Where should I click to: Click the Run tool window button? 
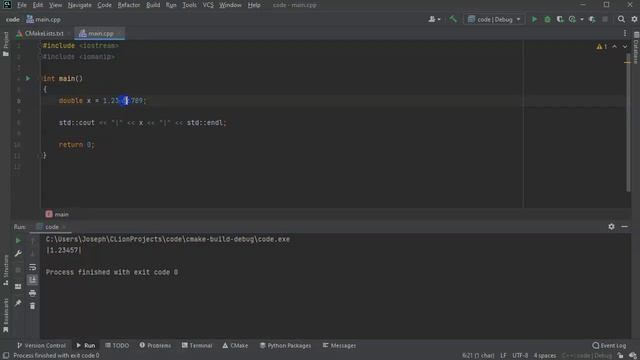[86, 346]
